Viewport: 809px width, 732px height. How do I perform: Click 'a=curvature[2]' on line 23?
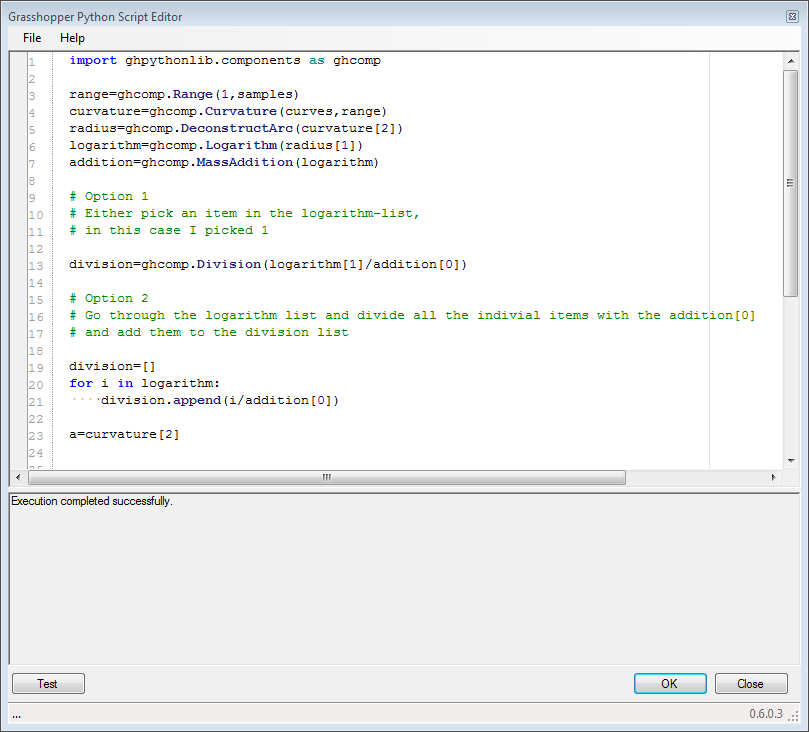[124, 435]
